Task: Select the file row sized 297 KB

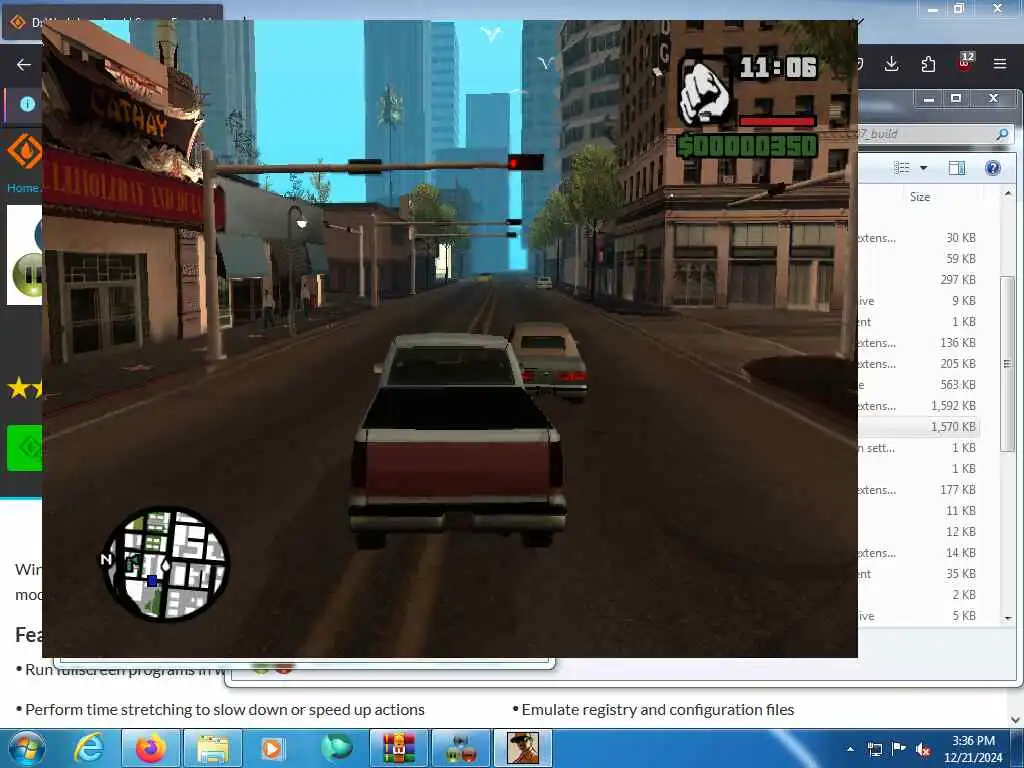Action: pos(918,280)
